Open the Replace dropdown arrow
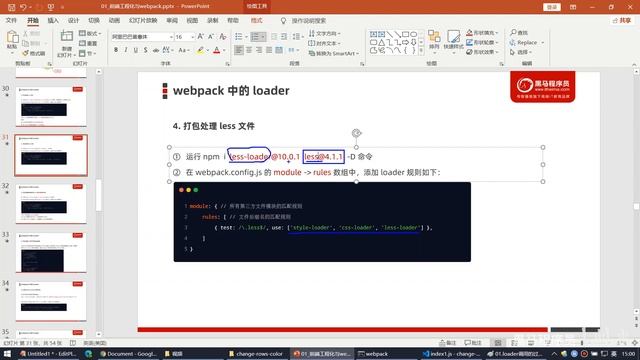The width and height of the screenshot is (640, 360). pyautogui.click(x=543, y=42)
